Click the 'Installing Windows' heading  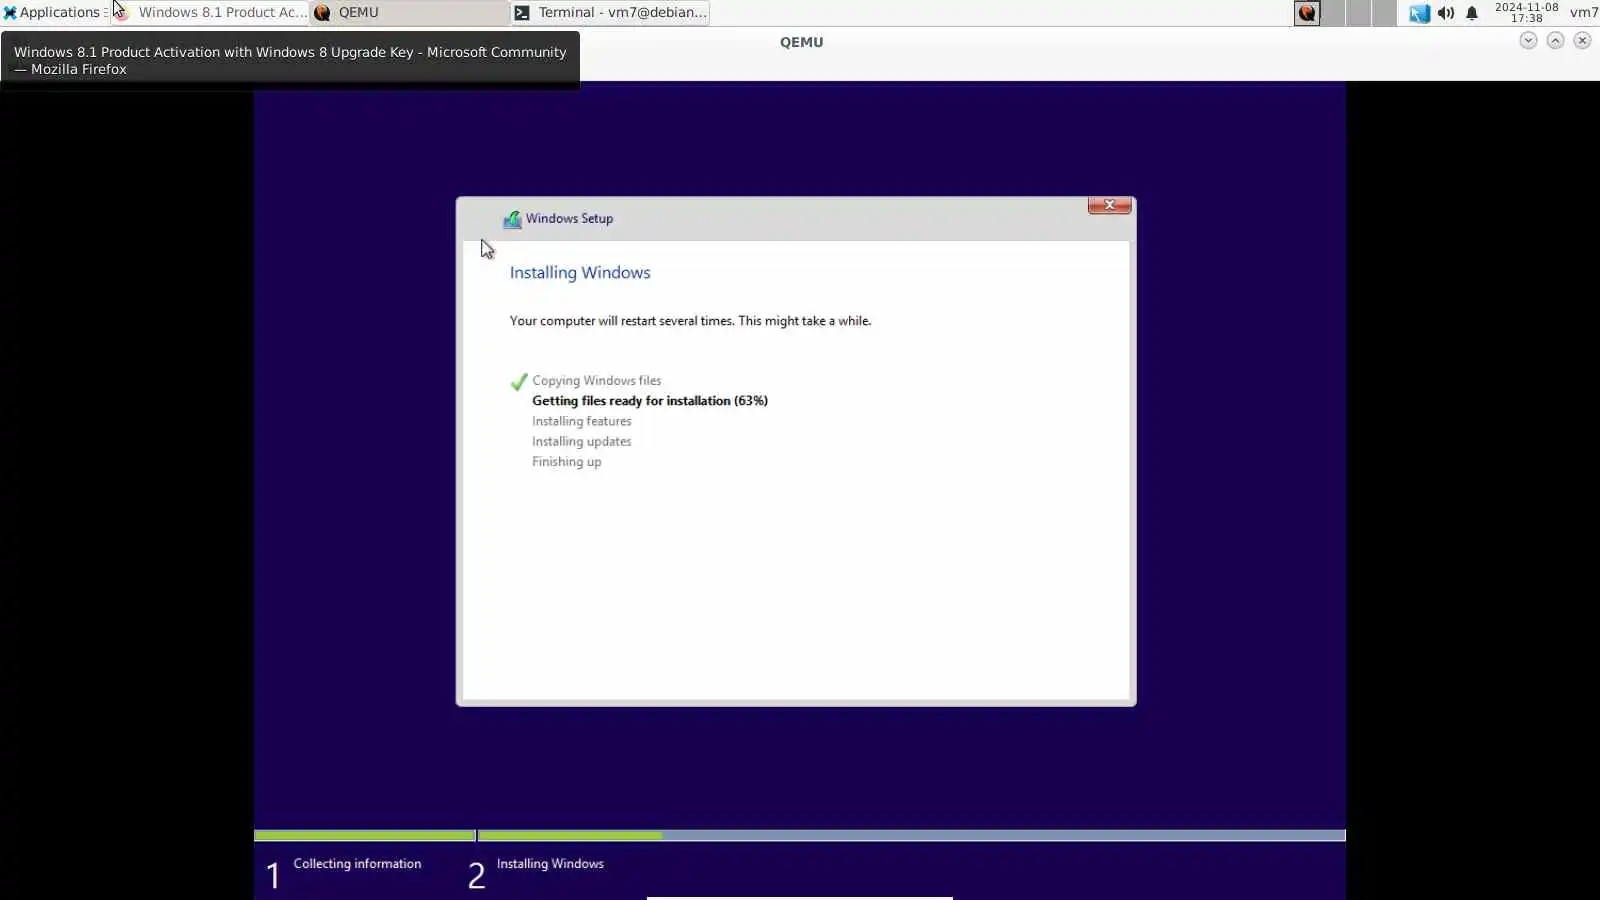point(580,272)
